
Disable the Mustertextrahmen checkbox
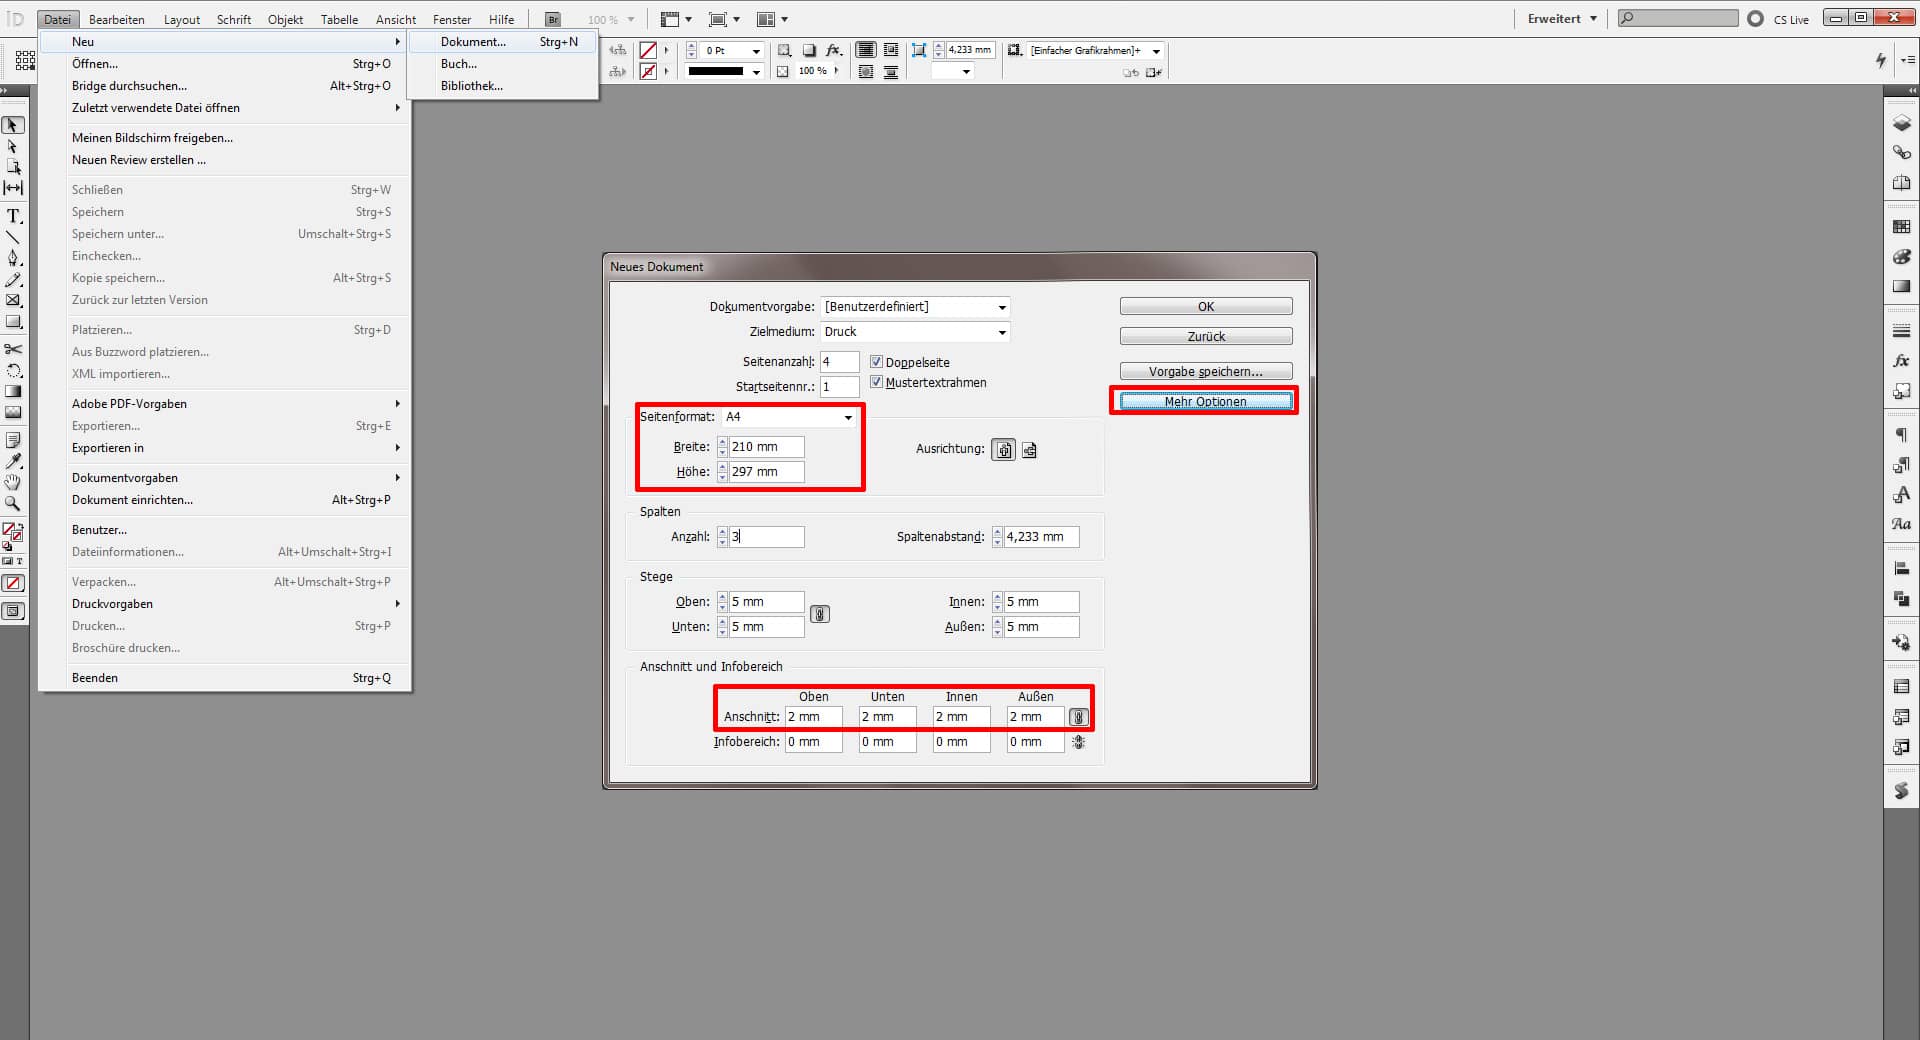tap(877, 382)
